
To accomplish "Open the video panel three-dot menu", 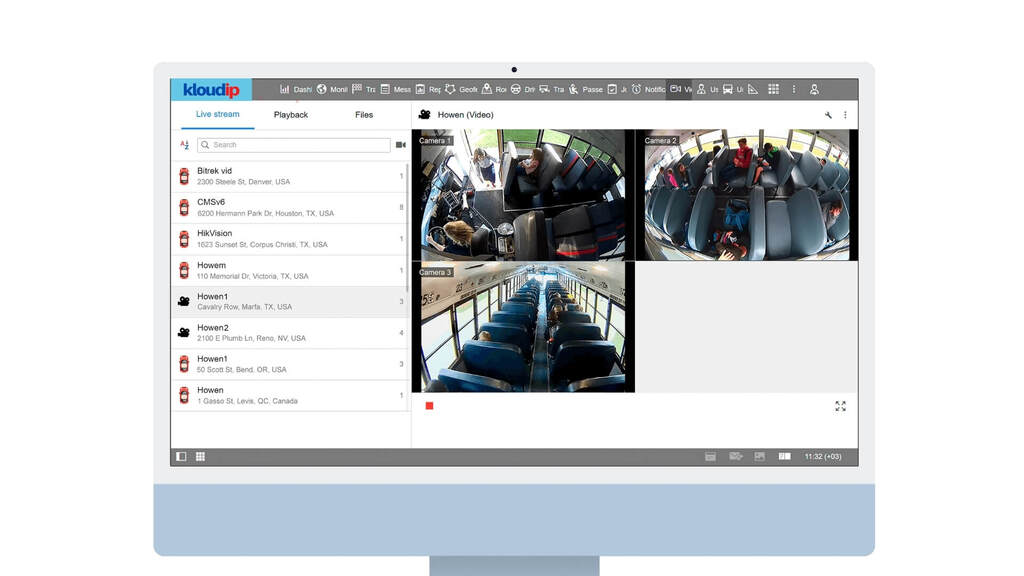I will [x=845, y=115].
